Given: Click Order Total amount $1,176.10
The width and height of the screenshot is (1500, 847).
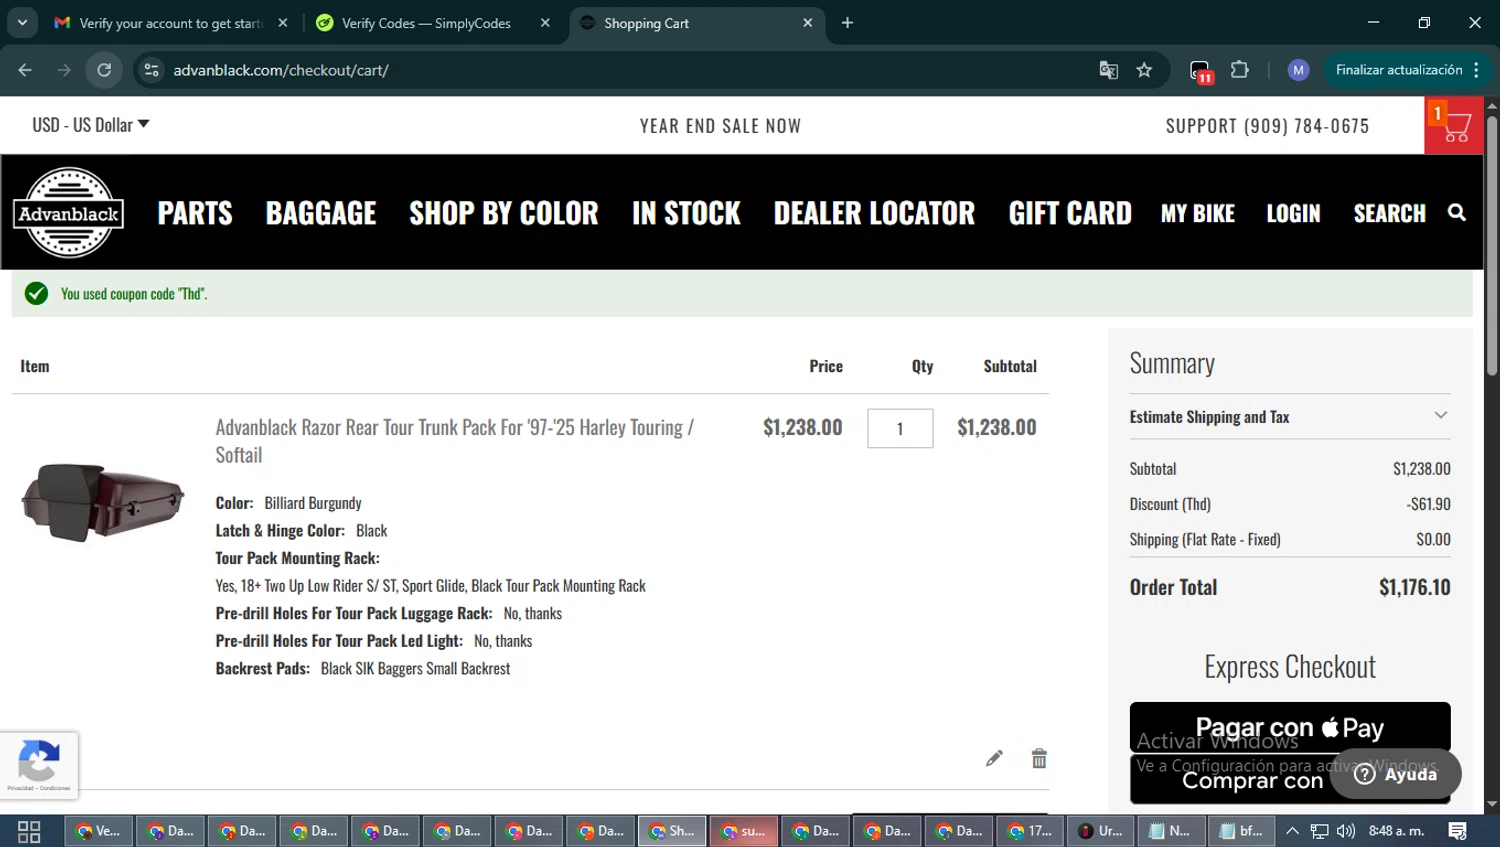Looking at the screenshot, I should pyautogui.click(x=1414, y=587).
